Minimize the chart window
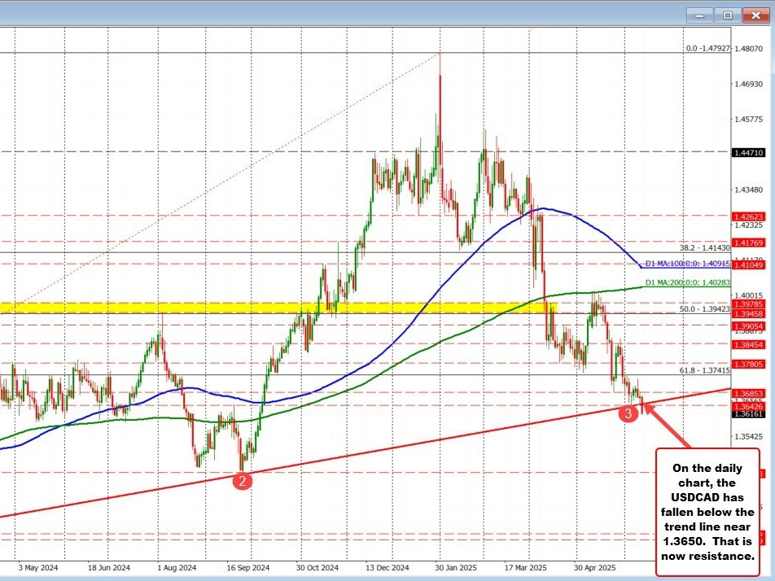The height and width of the screenshot is (581, 775). (700, 15)
